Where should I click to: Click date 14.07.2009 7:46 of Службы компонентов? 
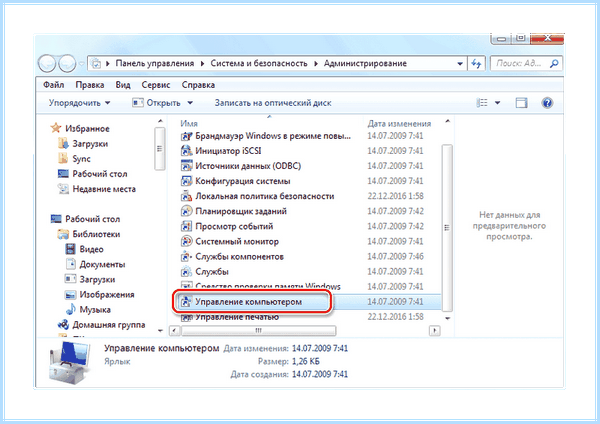395,256
